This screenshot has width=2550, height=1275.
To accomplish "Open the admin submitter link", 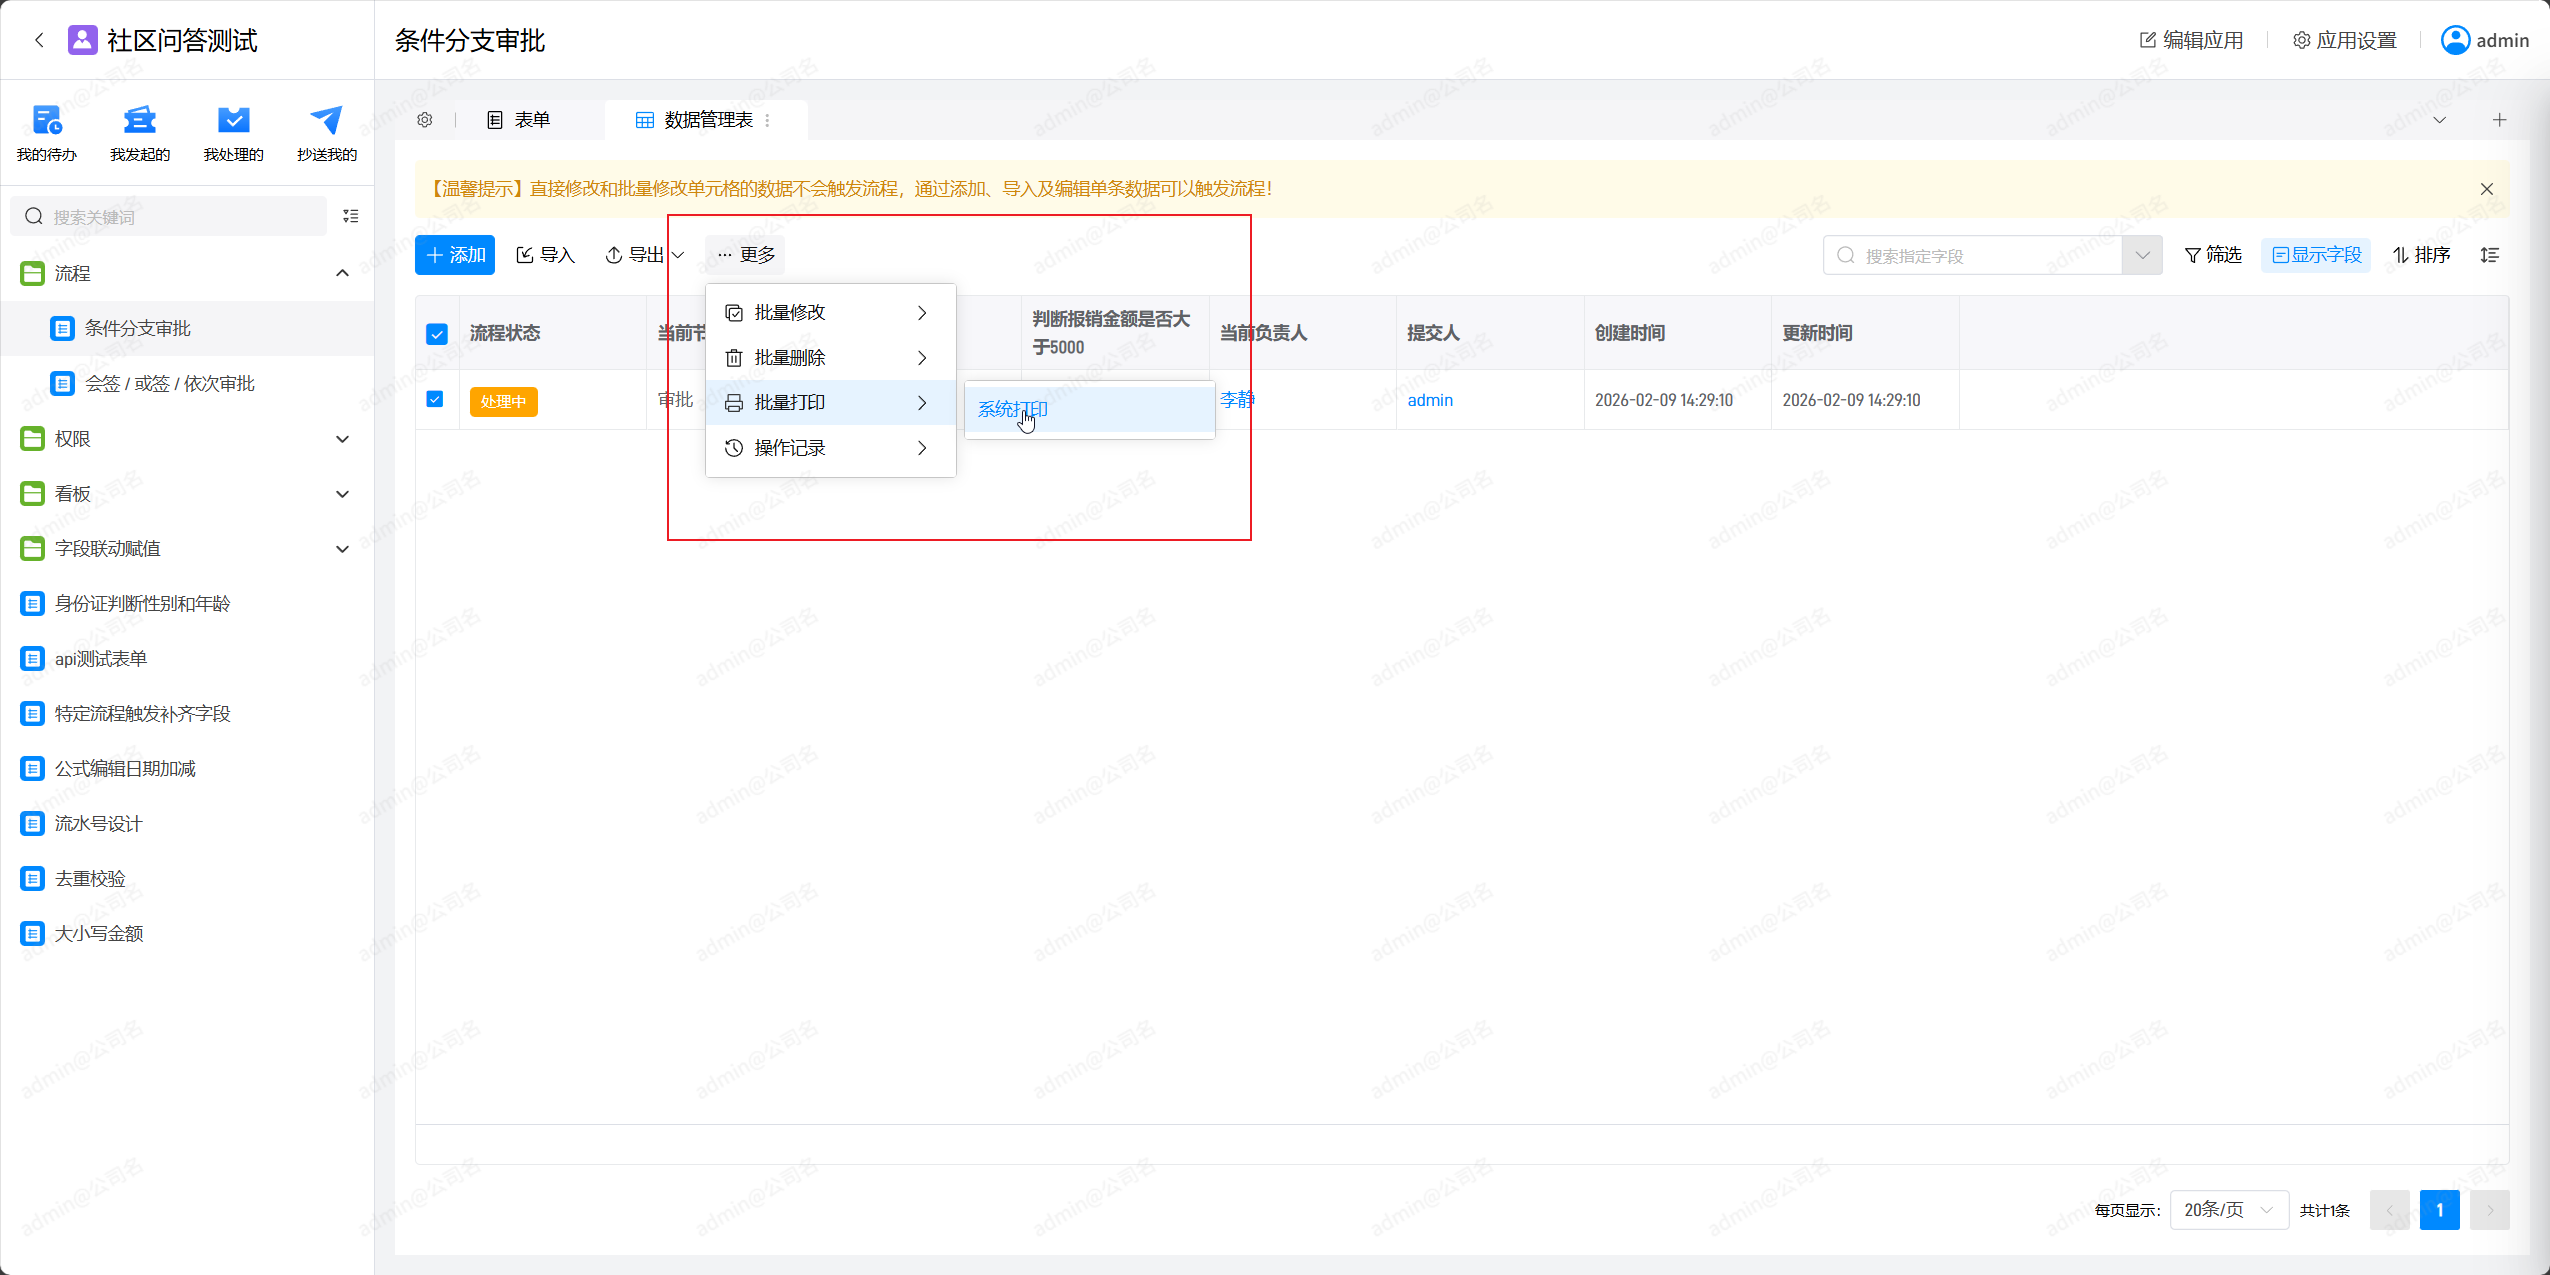I will [1430, 400].
